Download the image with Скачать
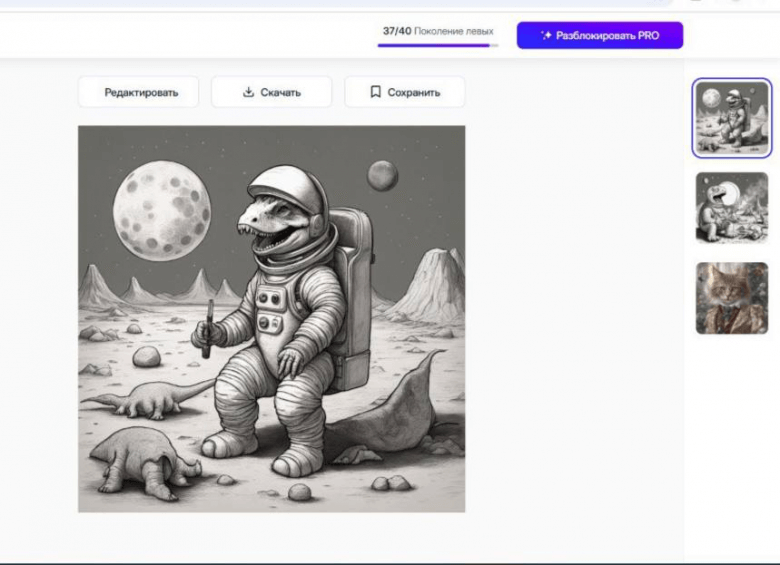The height and width of the screenshot is (565, 780). [x=271, y=92]
